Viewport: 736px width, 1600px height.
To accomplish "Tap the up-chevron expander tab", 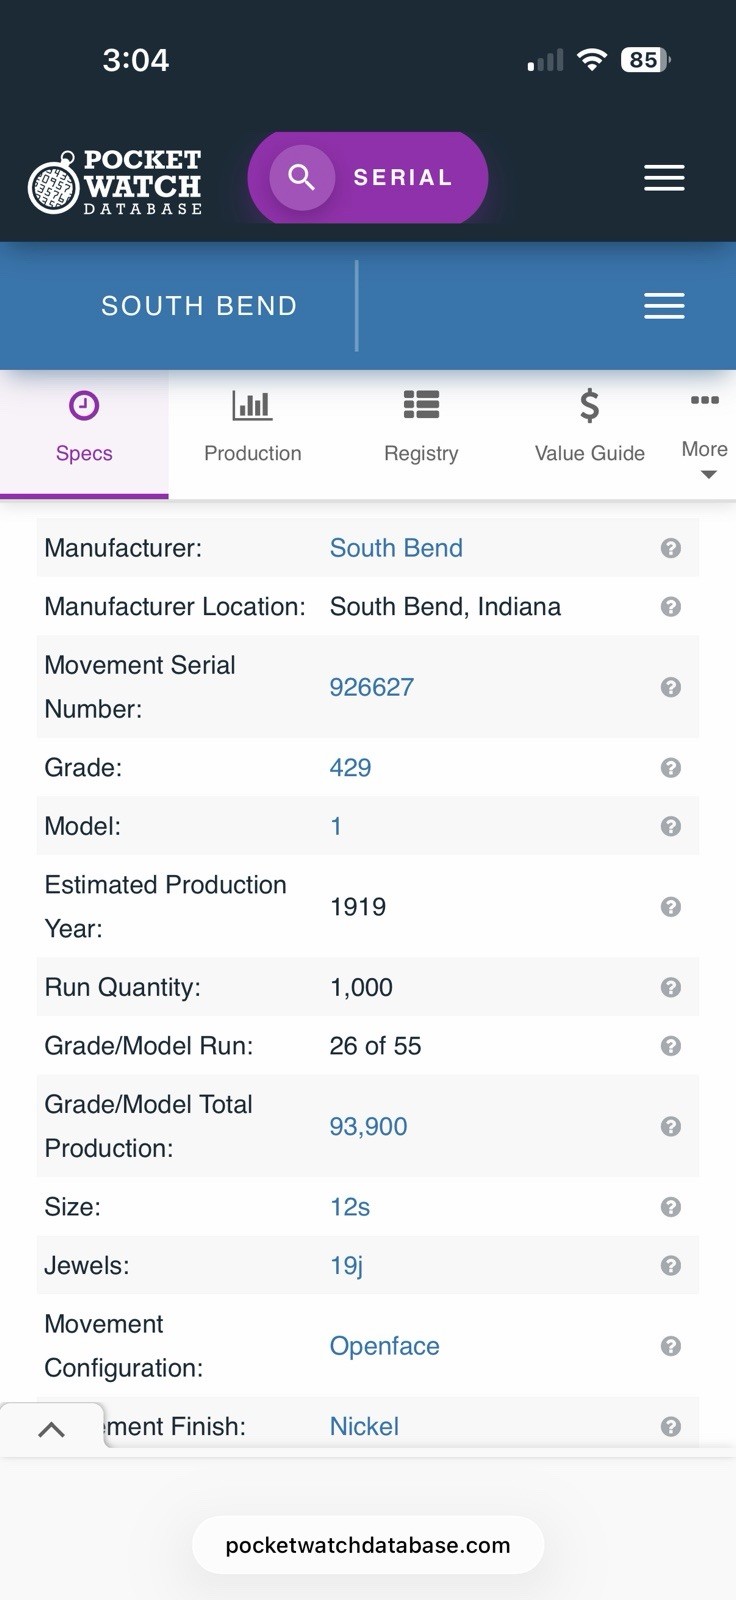I will [x=51, y=1430].
